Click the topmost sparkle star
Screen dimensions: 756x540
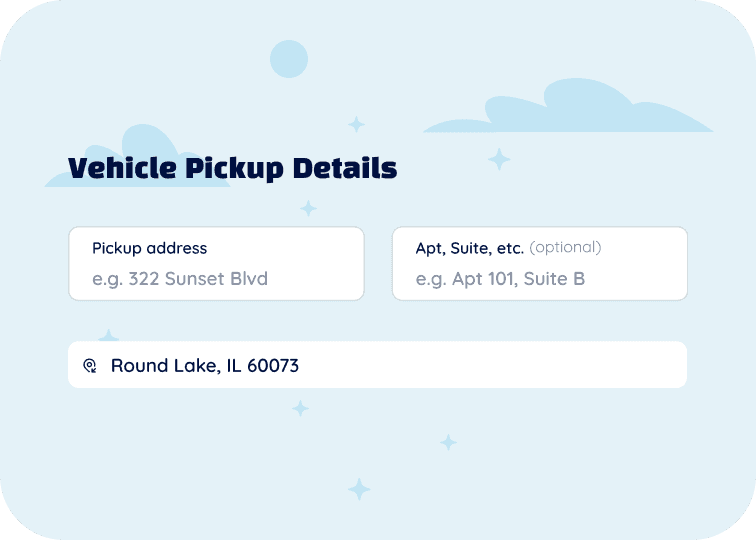[356, 124]
